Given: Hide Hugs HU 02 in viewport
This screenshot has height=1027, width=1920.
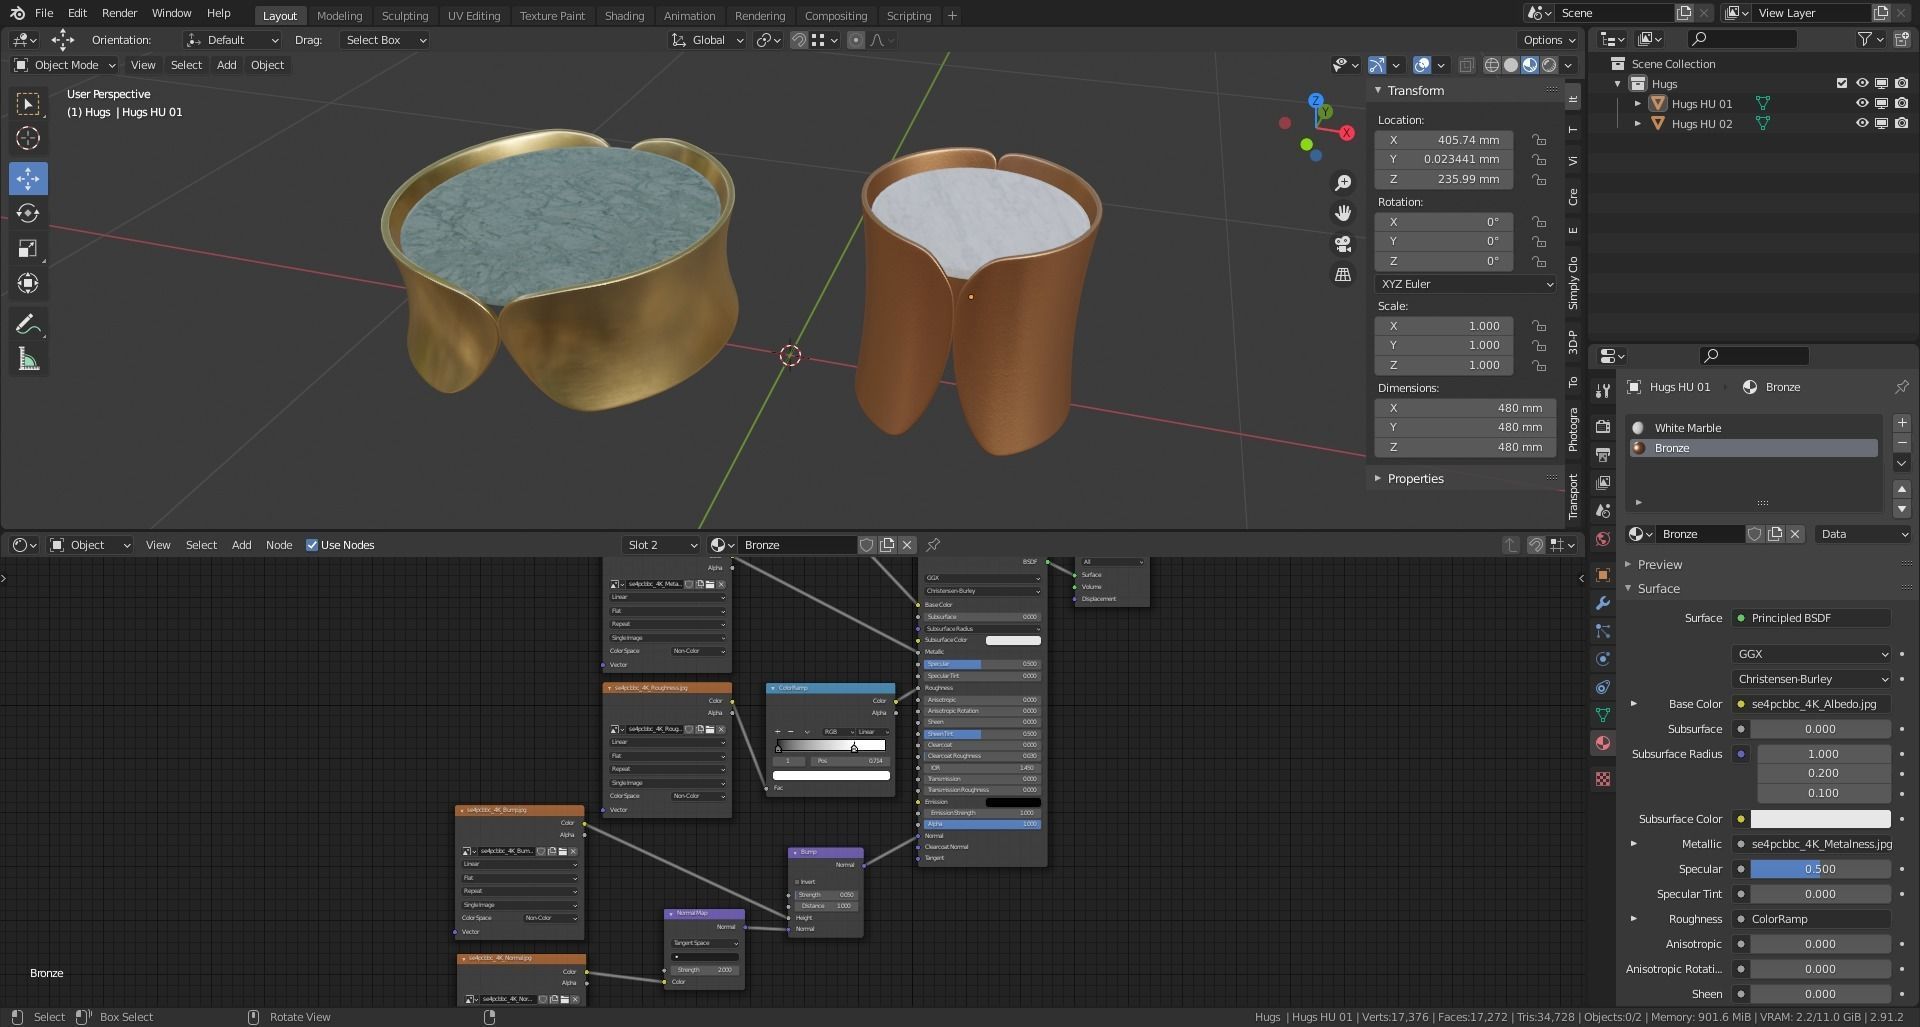Looking at the screenshot, I should point(1862,123).
